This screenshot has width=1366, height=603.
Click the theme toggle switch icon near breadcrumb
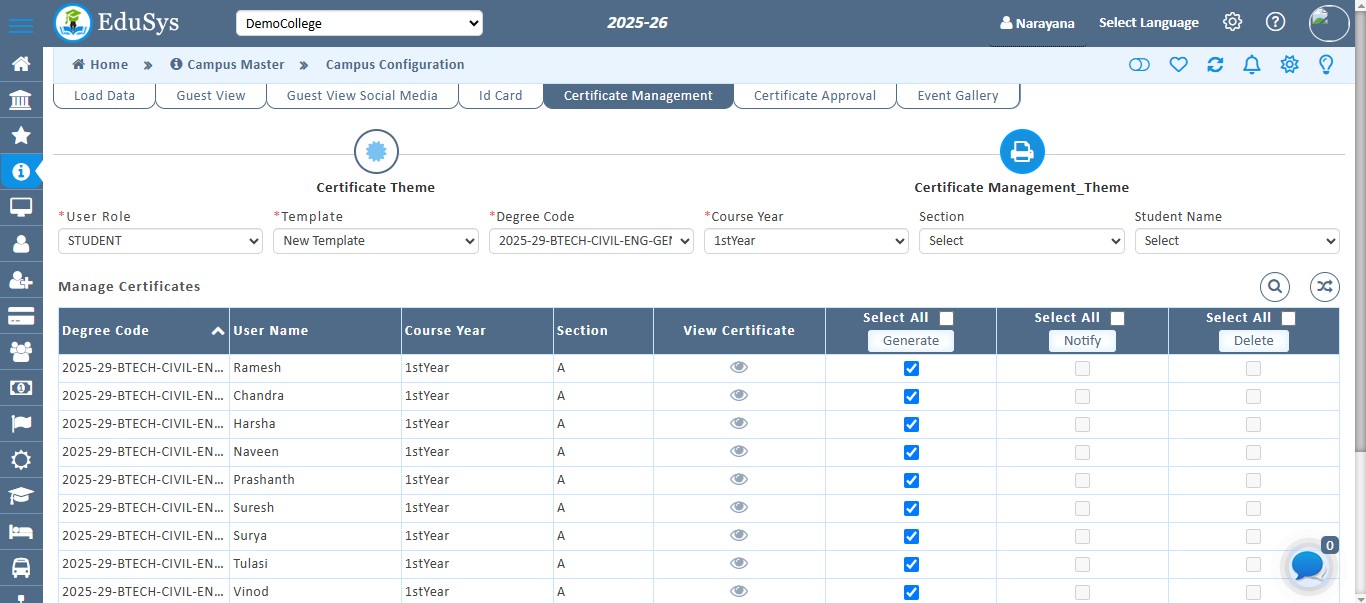point(1139,64)
